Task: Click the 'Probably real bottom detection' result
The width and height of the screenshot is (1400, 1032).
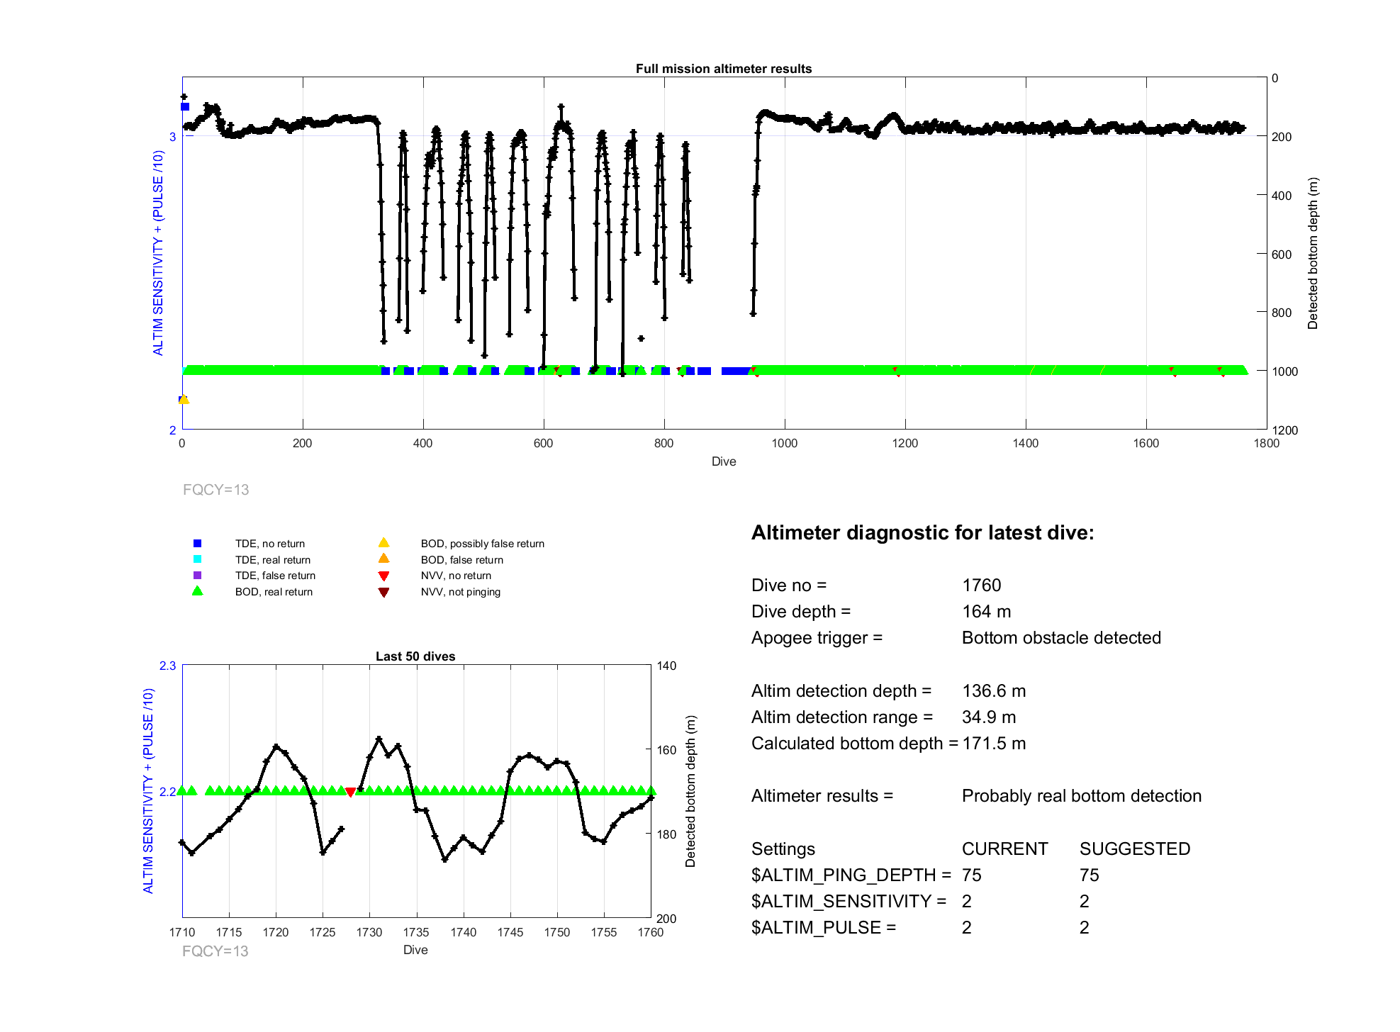Action: tap(1082, 796)
